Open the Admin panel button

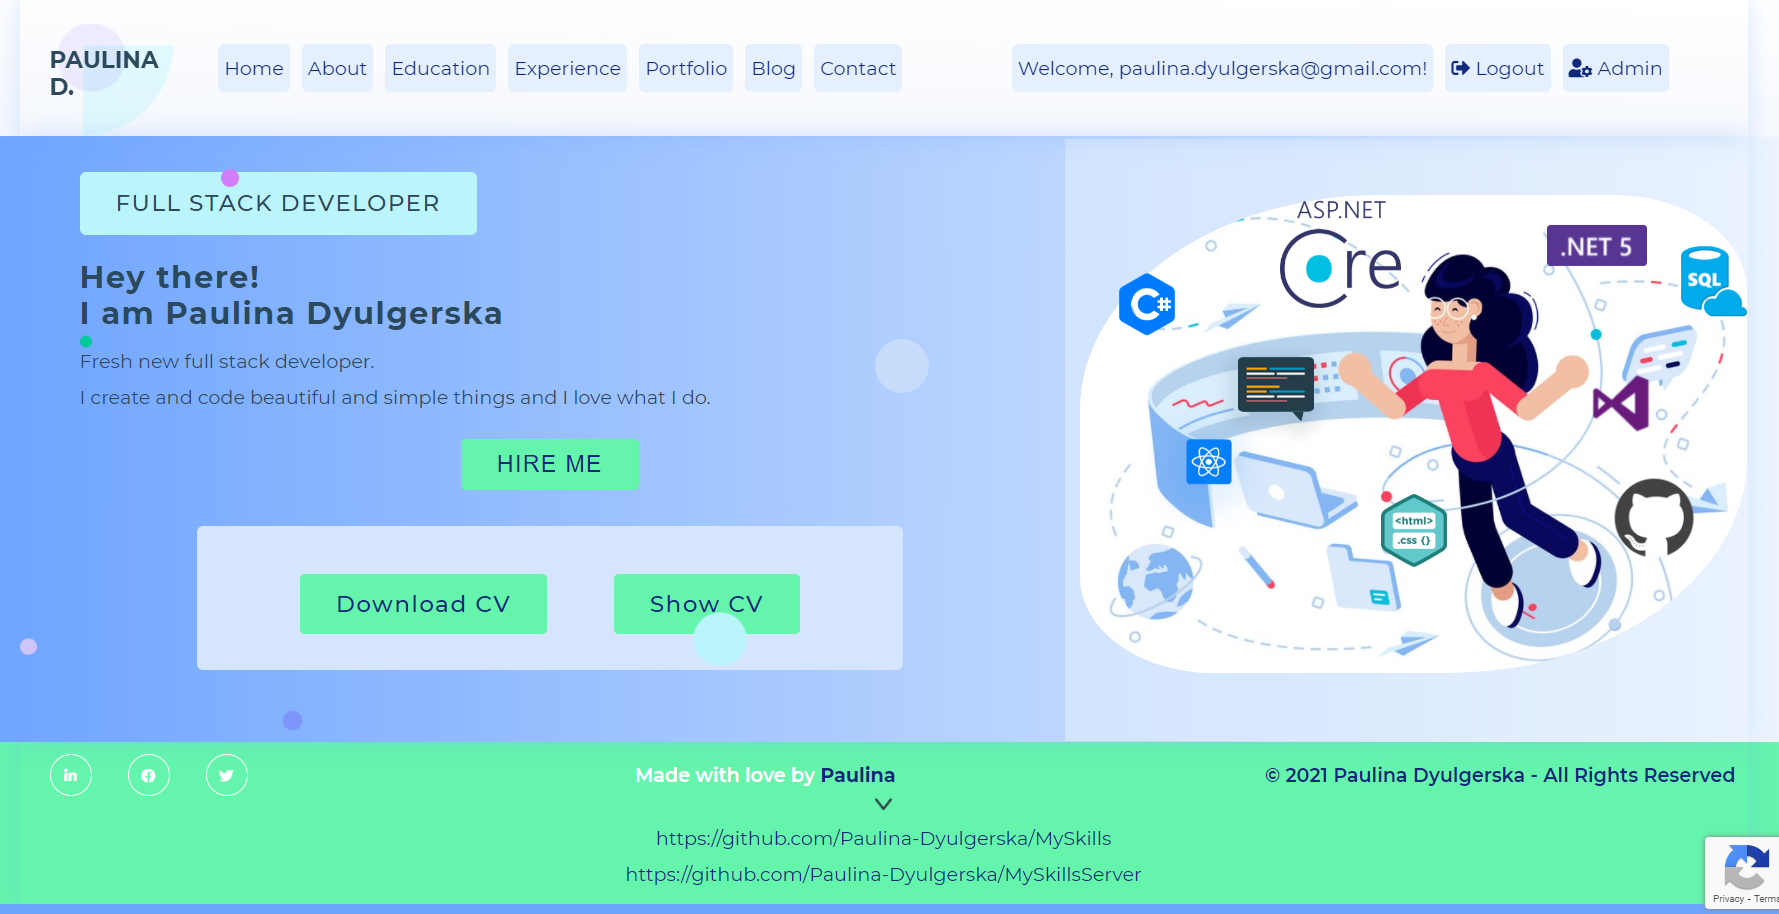(x=1615, y=68)
